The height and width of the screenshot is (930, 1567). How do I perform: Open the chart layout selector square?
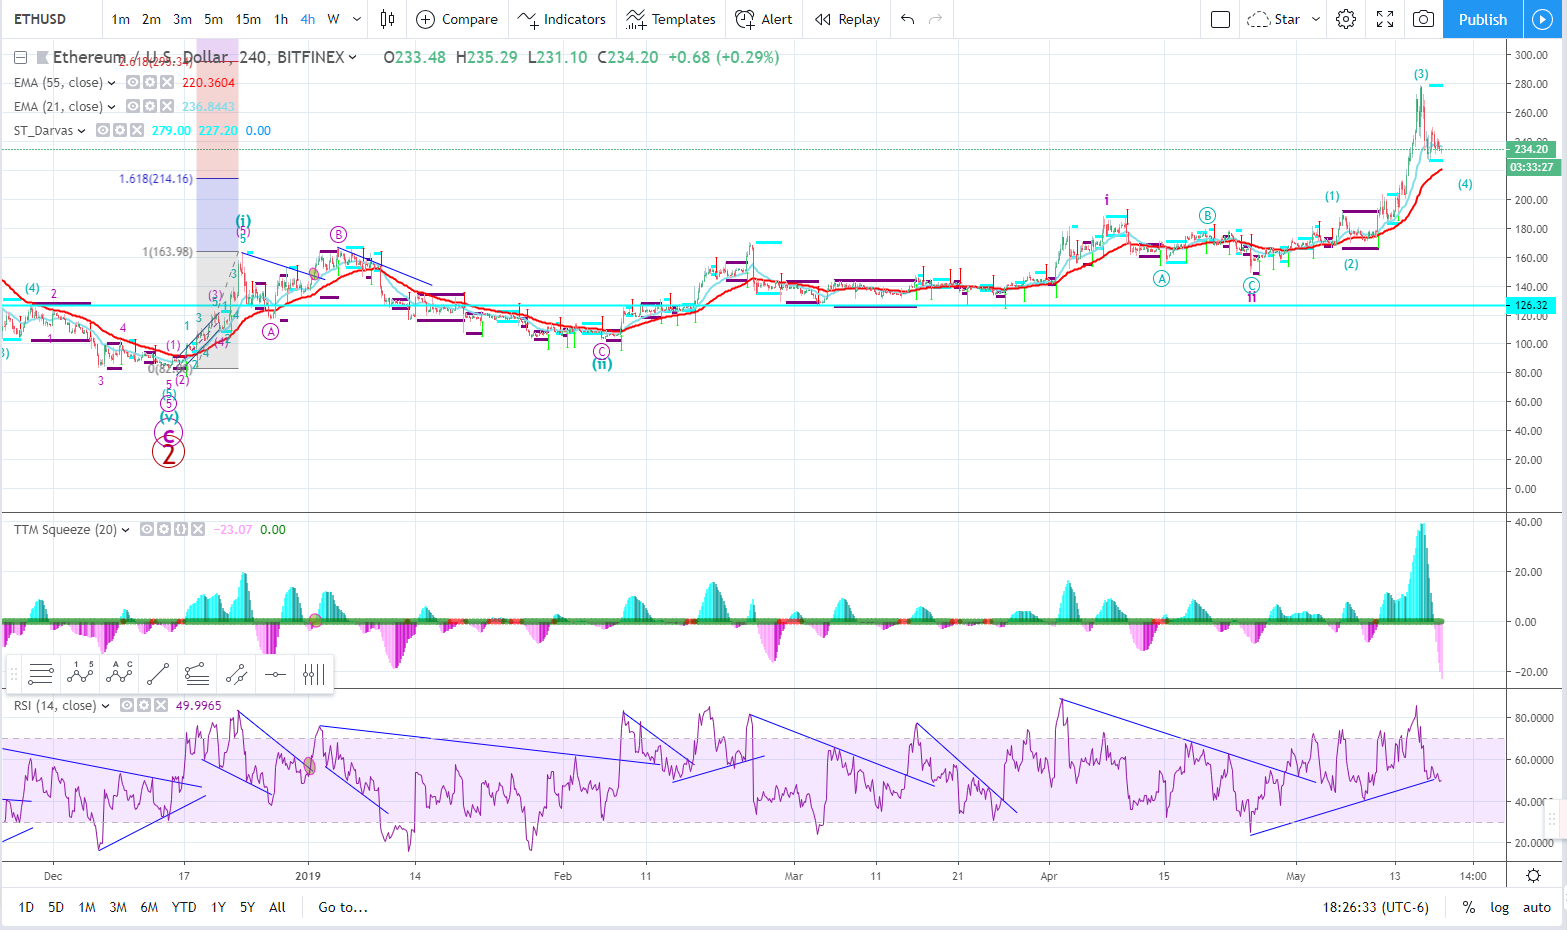(1220, 19)
